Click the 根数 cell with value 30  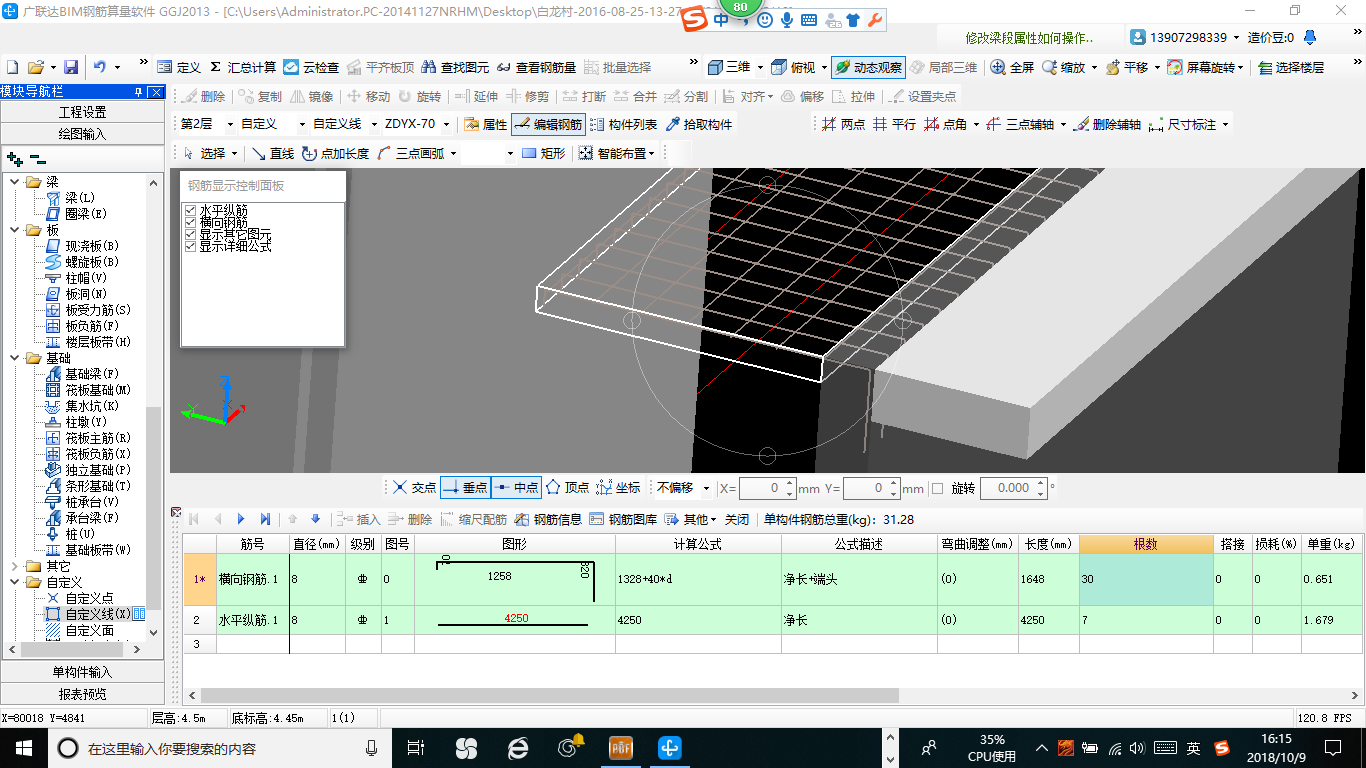point(1145,579)
